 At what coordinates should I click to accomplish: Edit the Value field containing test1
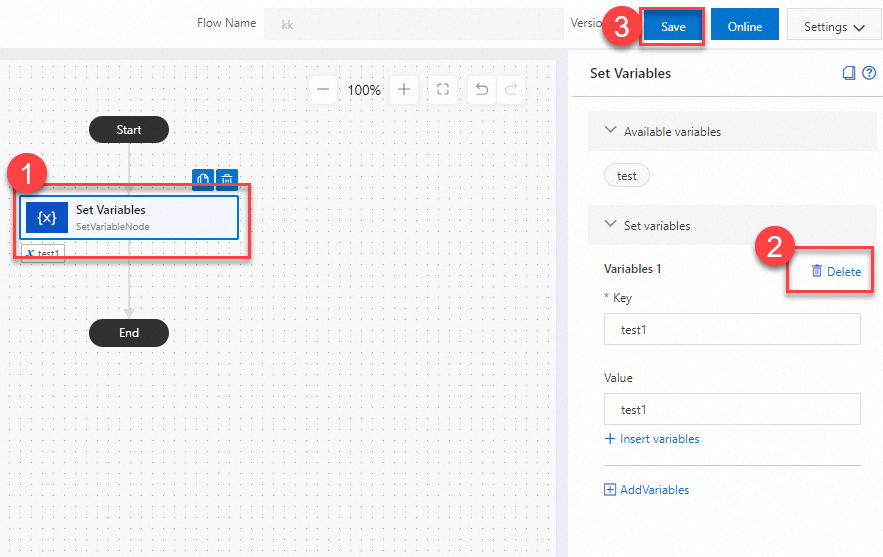[x=732, y=409]
